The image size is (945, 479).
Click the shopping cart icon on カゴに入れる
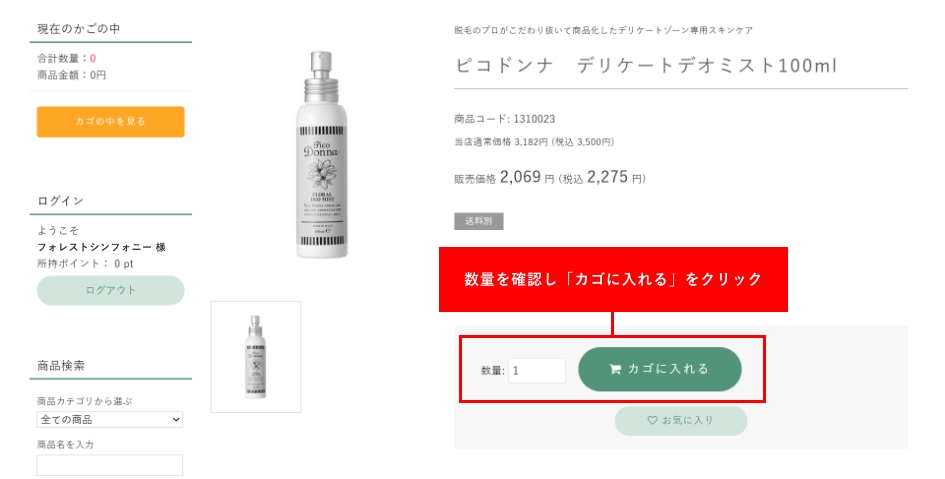(x=615, y=369)
